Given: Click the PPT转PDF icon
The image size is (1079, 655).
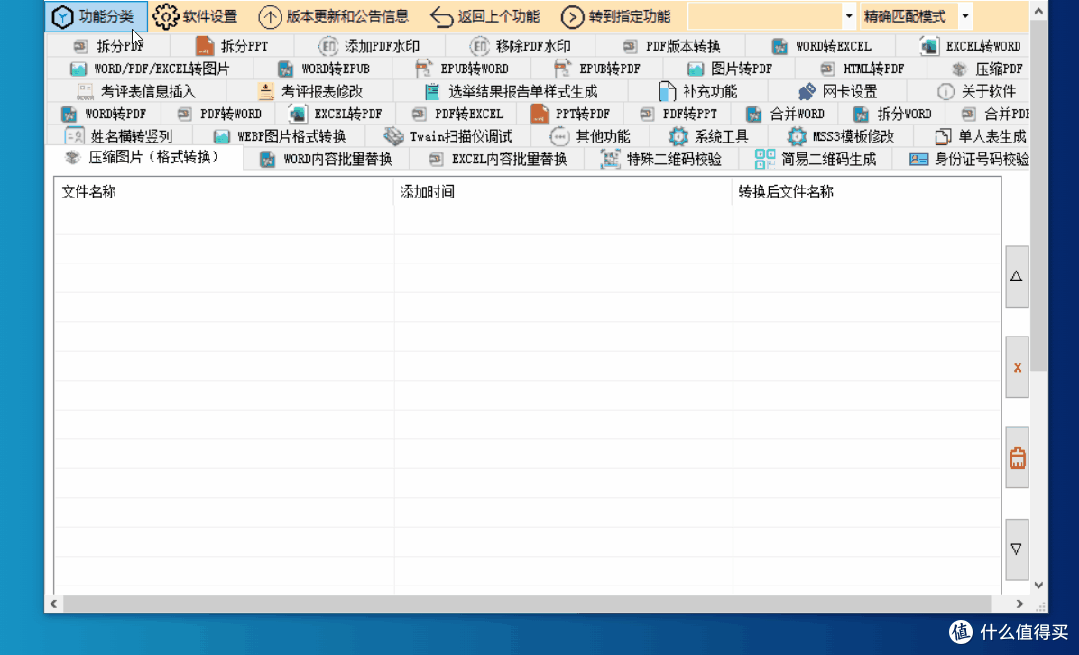Looking at the screenshot, I should coord(540,114).
